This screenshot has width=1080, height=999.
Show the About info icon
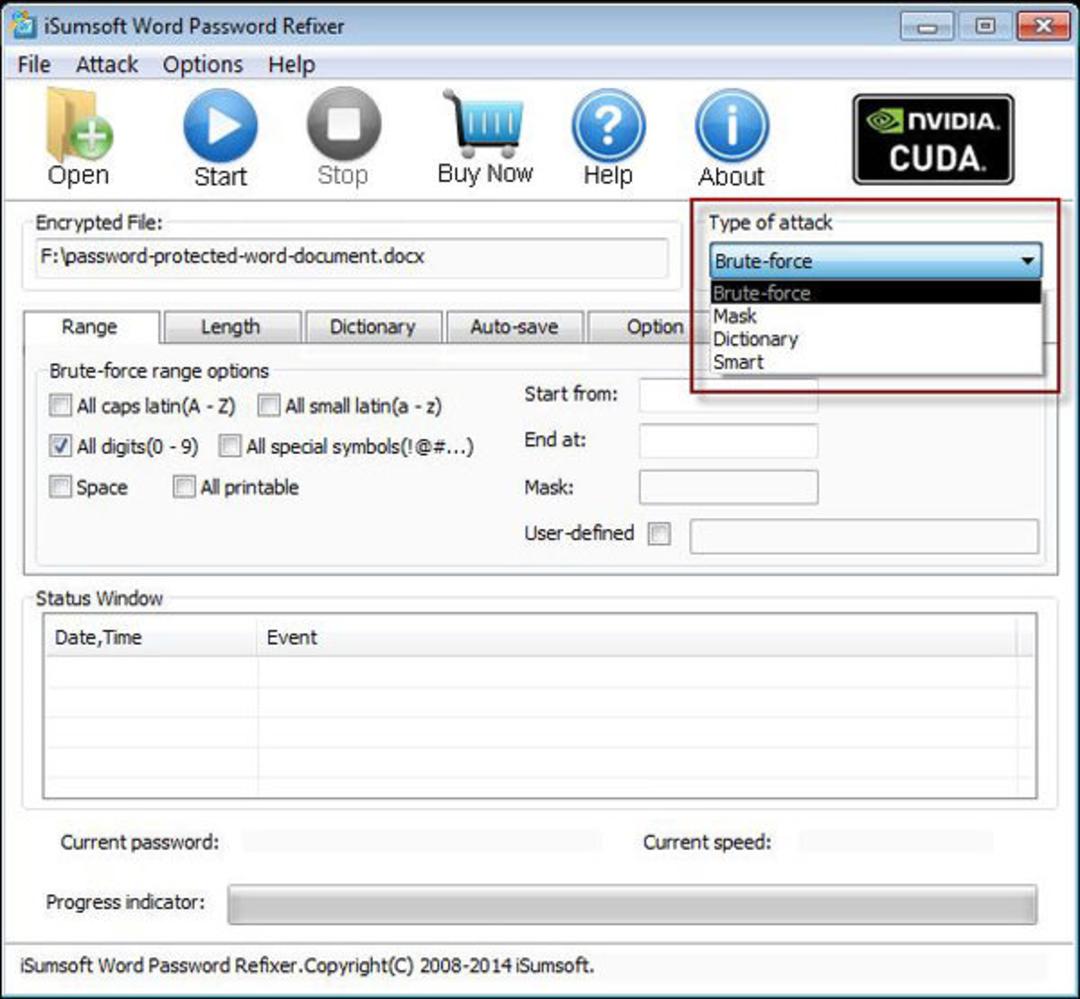coord(731,126)
